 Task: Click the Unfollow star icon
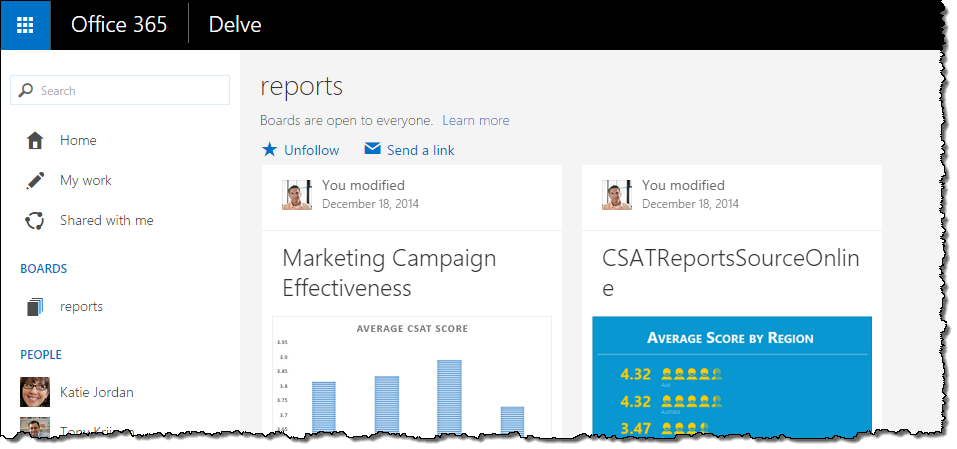pyautogui.click(x=269, y=150)
